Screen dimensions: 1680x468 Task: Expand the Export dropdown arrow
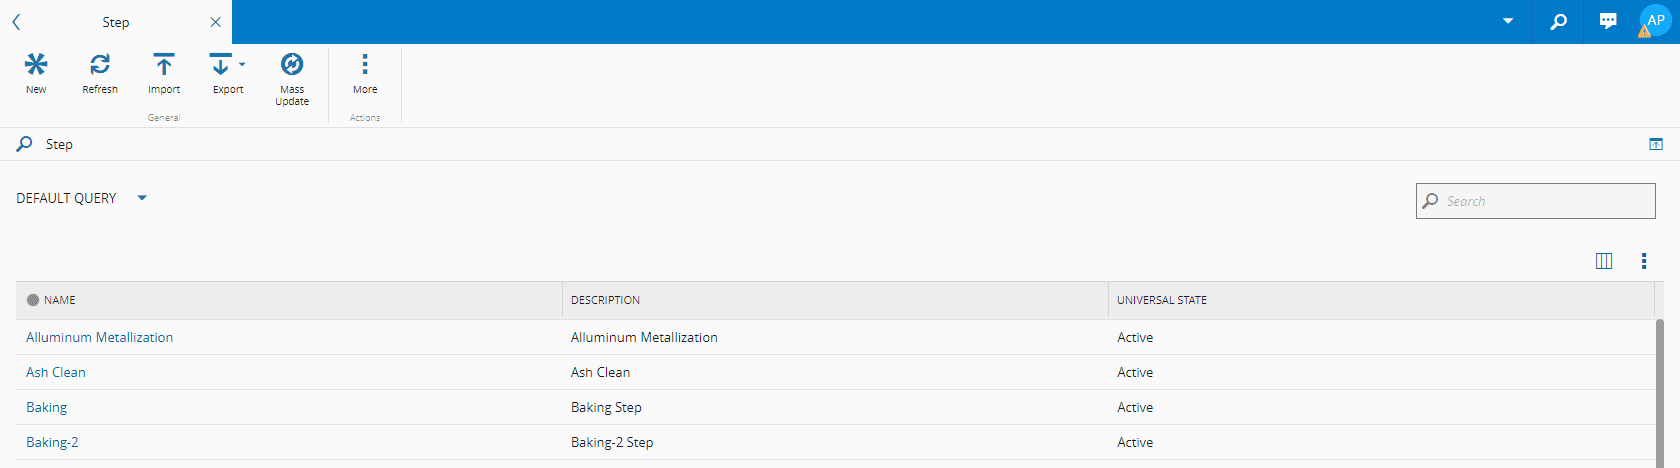pos(242,65)
